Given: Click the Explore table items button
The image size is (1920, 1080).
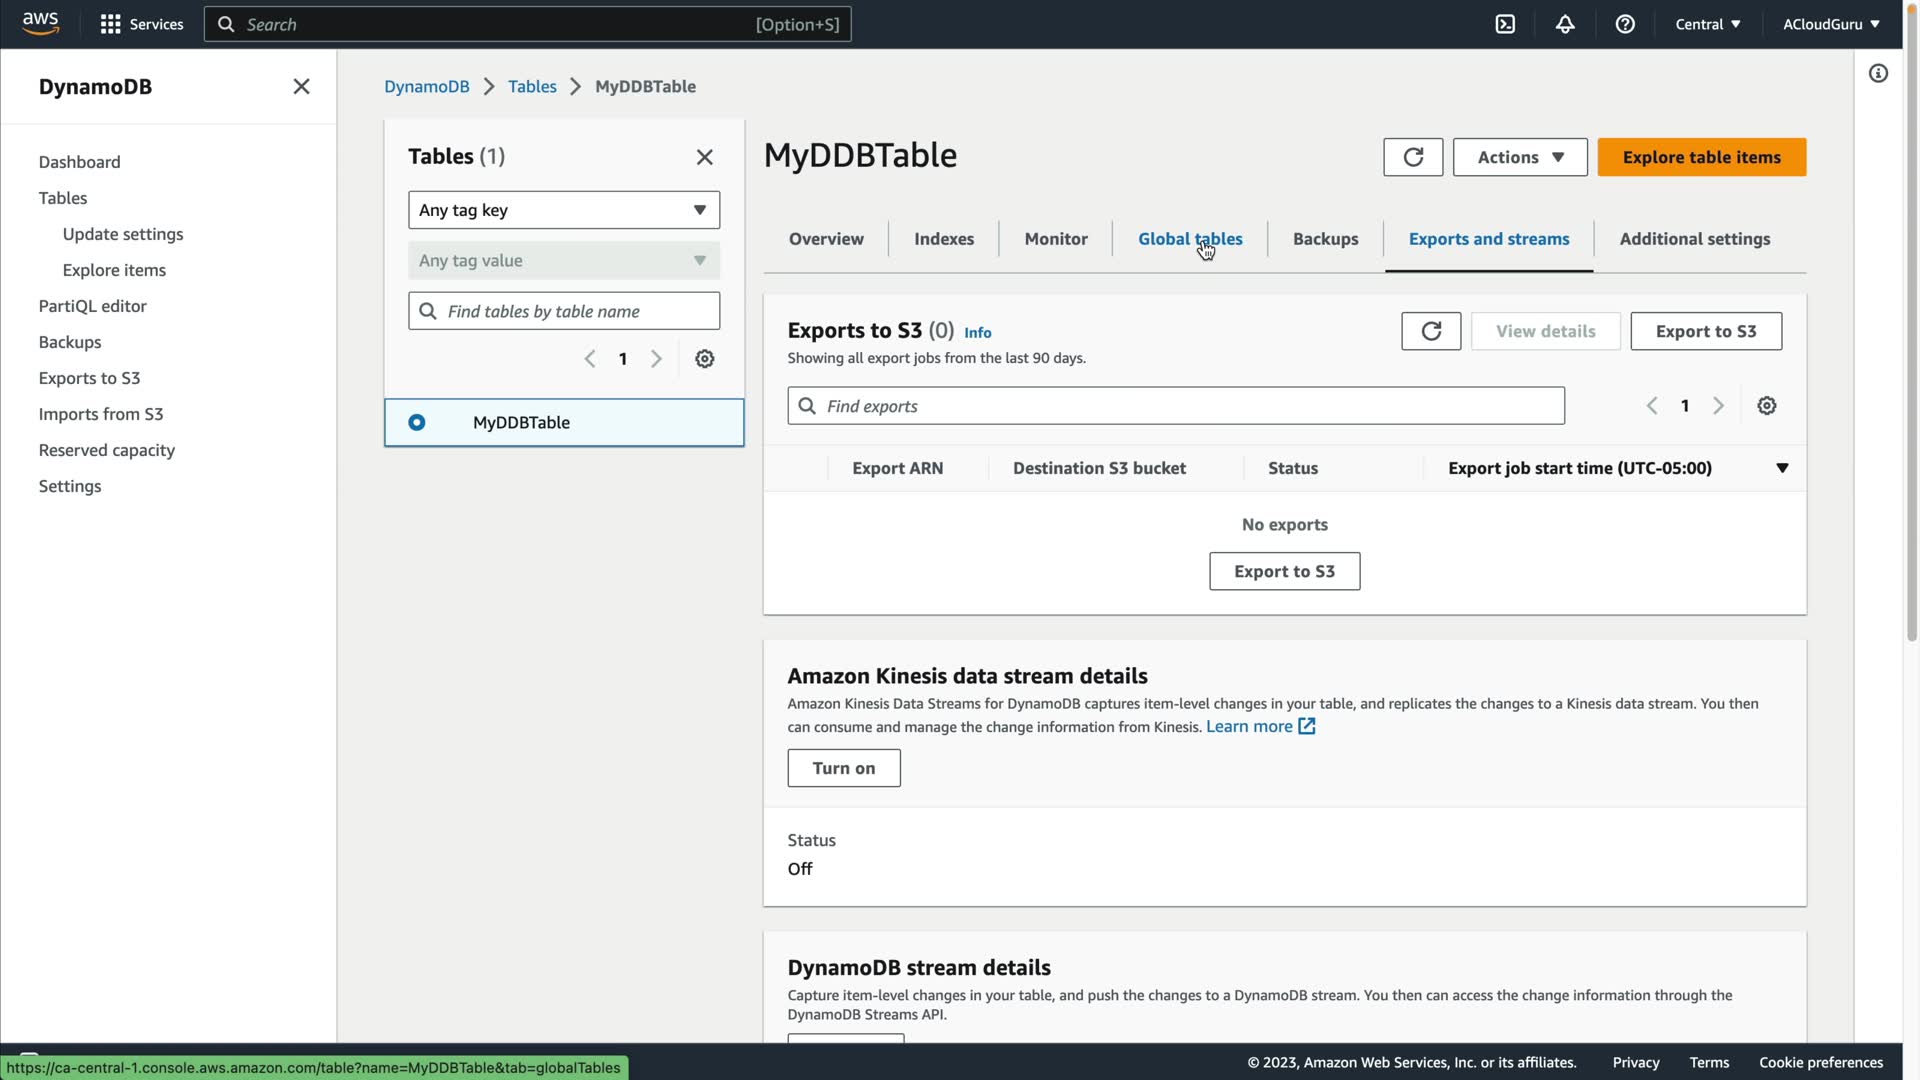Looking at the screenshot, I should click(1701, 157).
